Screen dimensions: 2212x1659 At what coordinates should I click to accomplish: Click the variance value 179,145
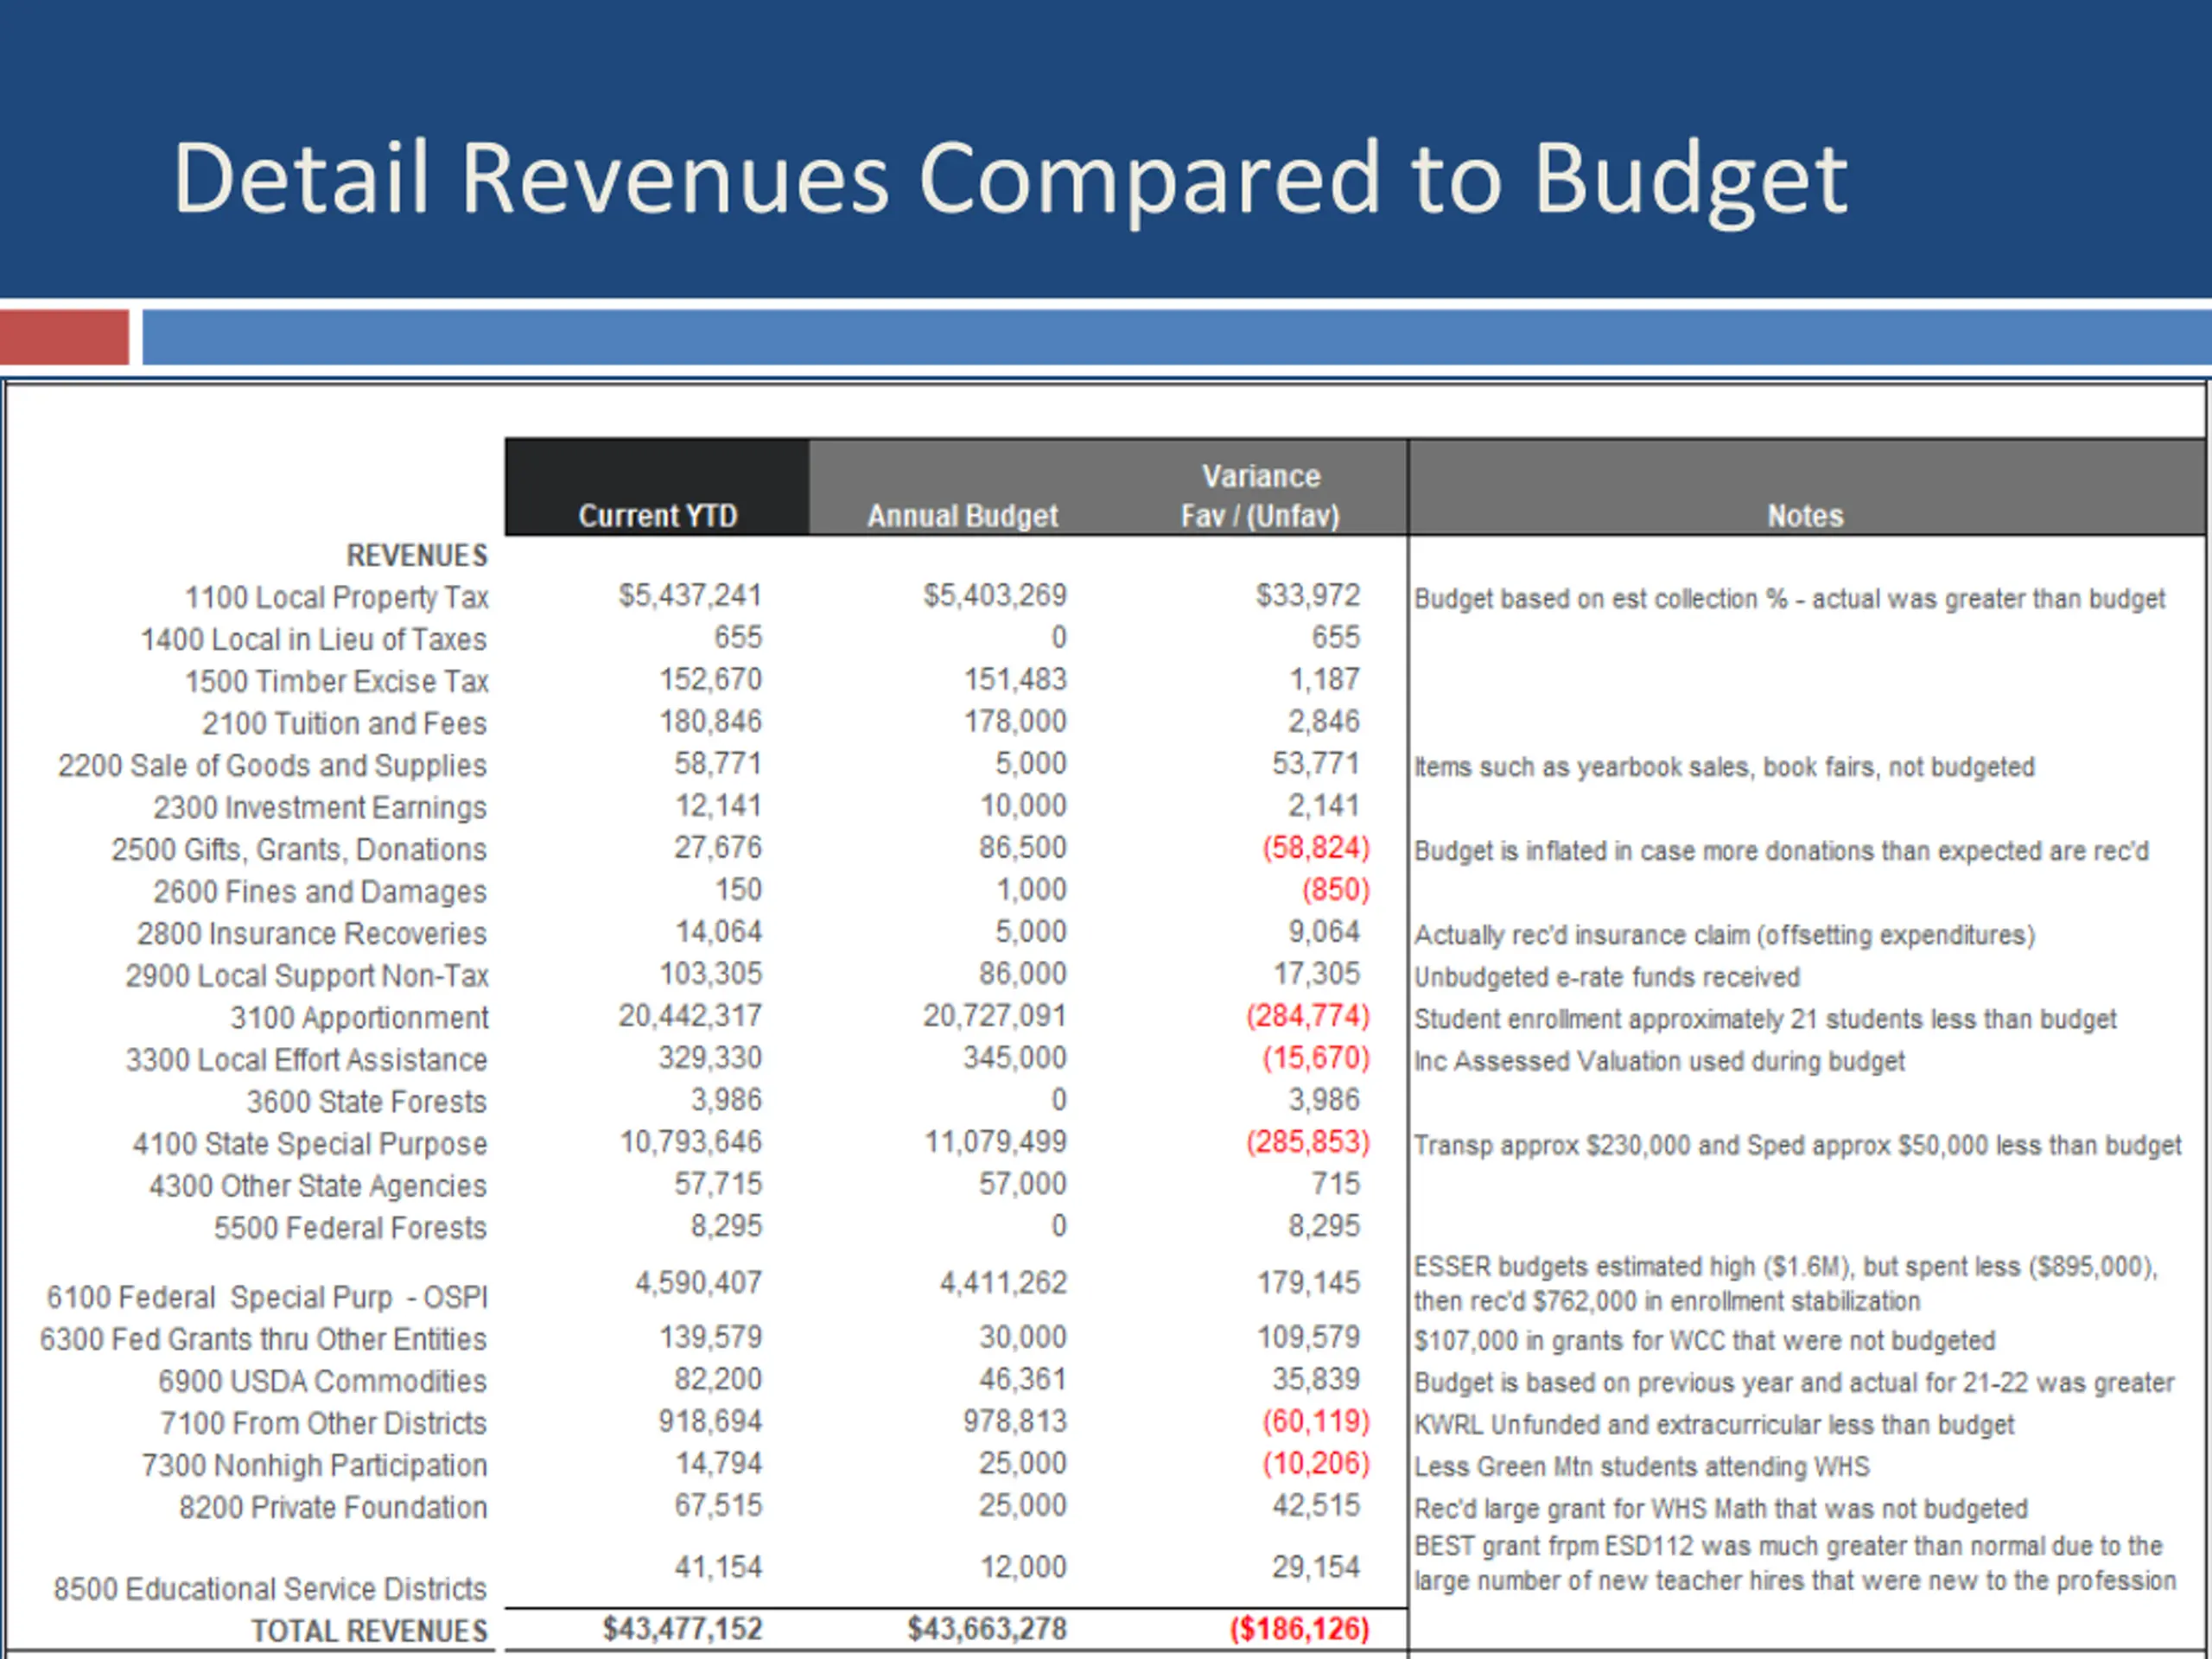pos(1308,1283)
